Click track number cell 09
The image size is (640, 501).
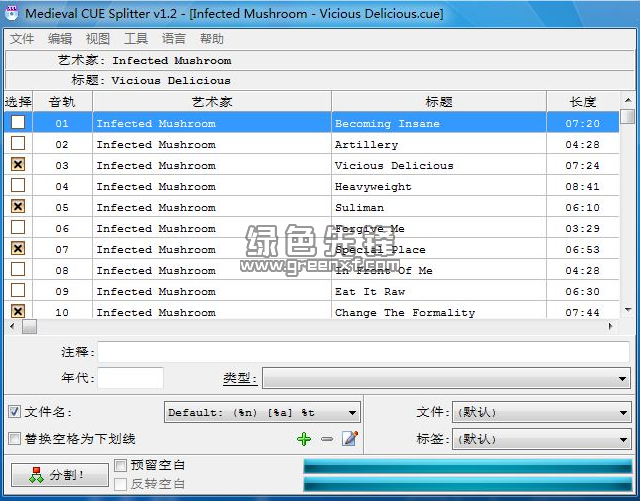(x=62, y=292)
